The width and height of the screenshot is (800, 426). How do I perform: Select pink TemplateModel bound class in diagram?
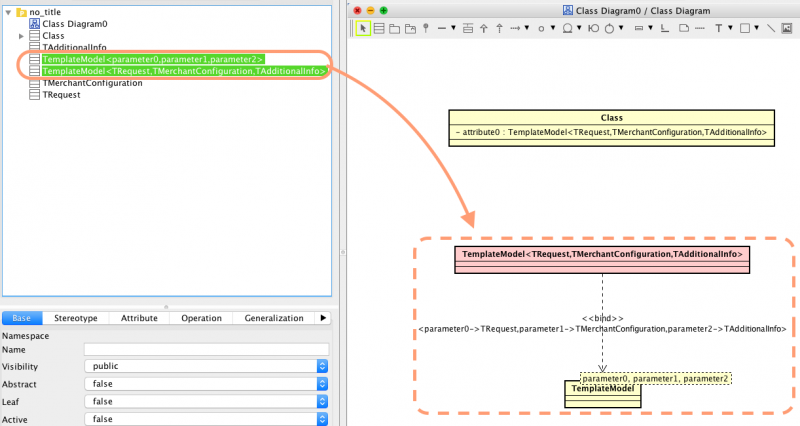pyautogui.click(x=602, y=259)
